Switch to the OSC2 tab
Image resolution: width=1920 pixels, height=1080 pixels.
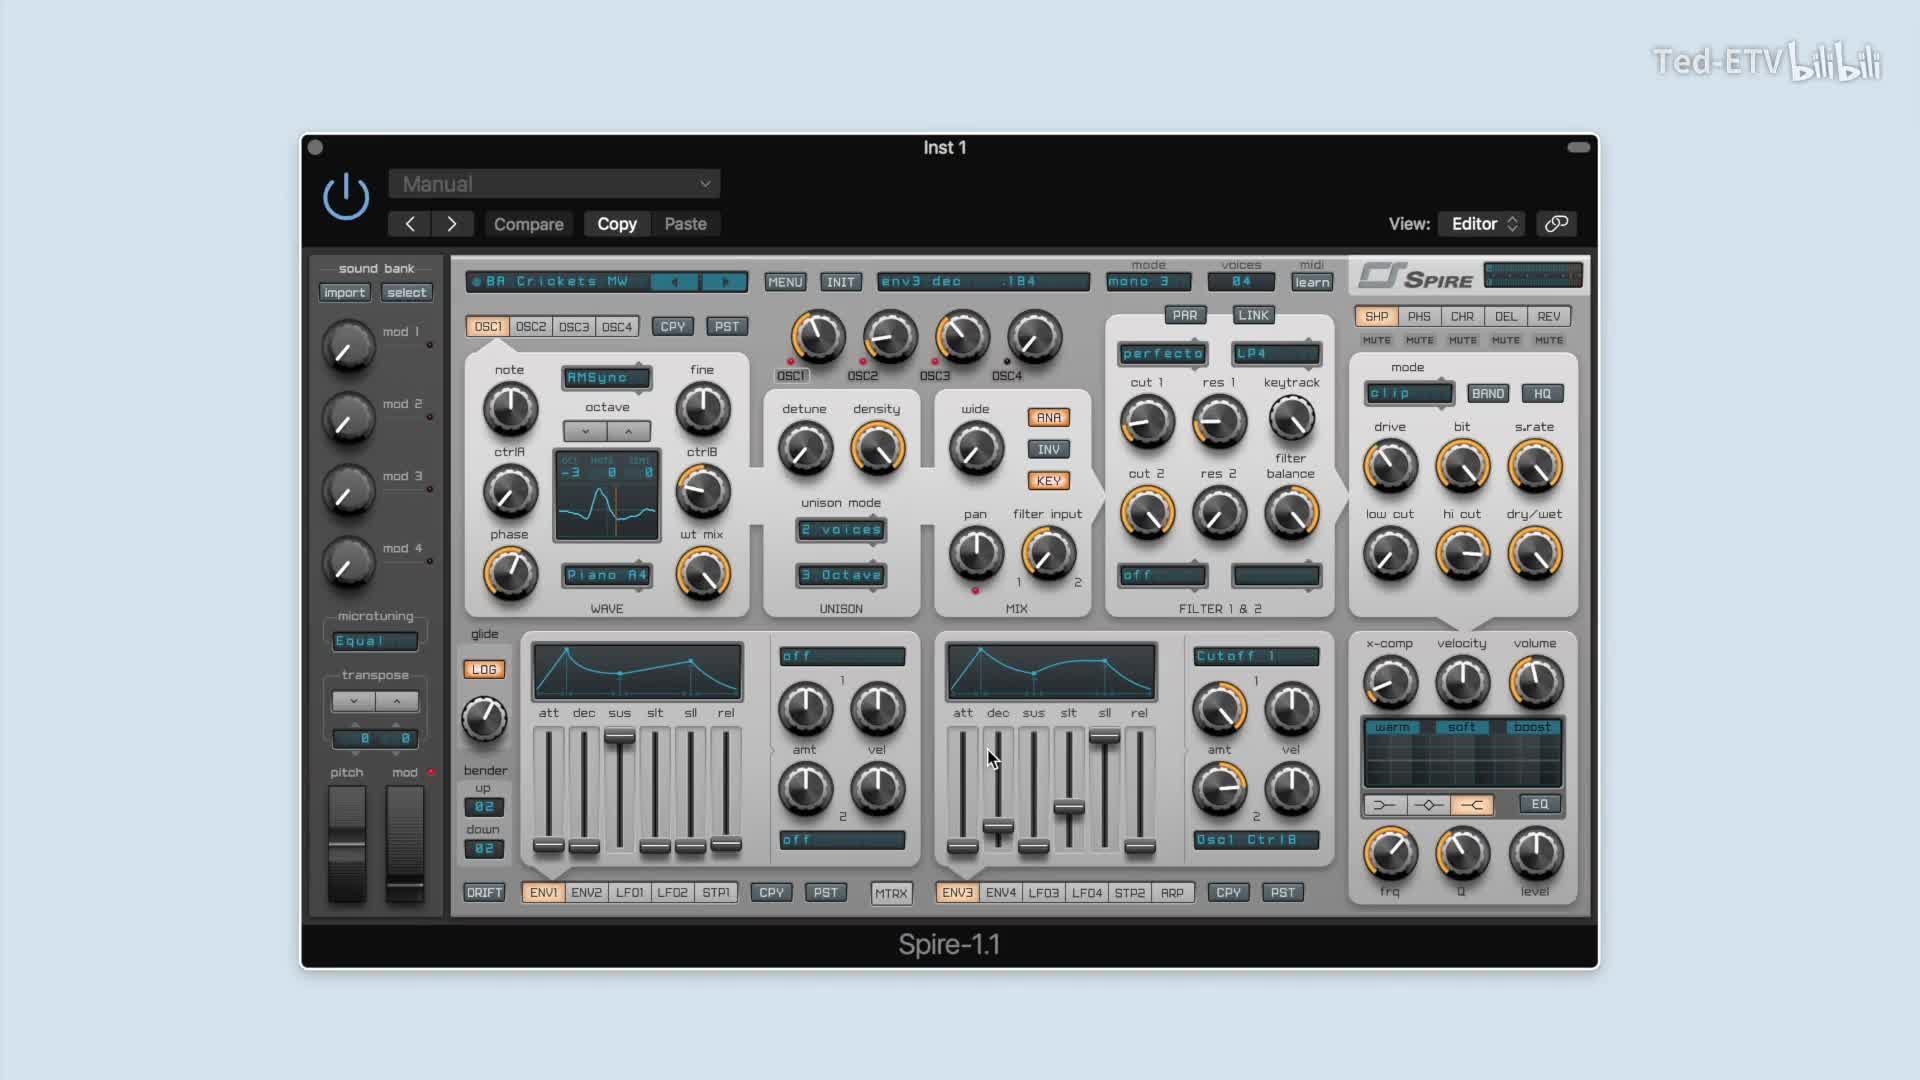click(x=531, y=327)
